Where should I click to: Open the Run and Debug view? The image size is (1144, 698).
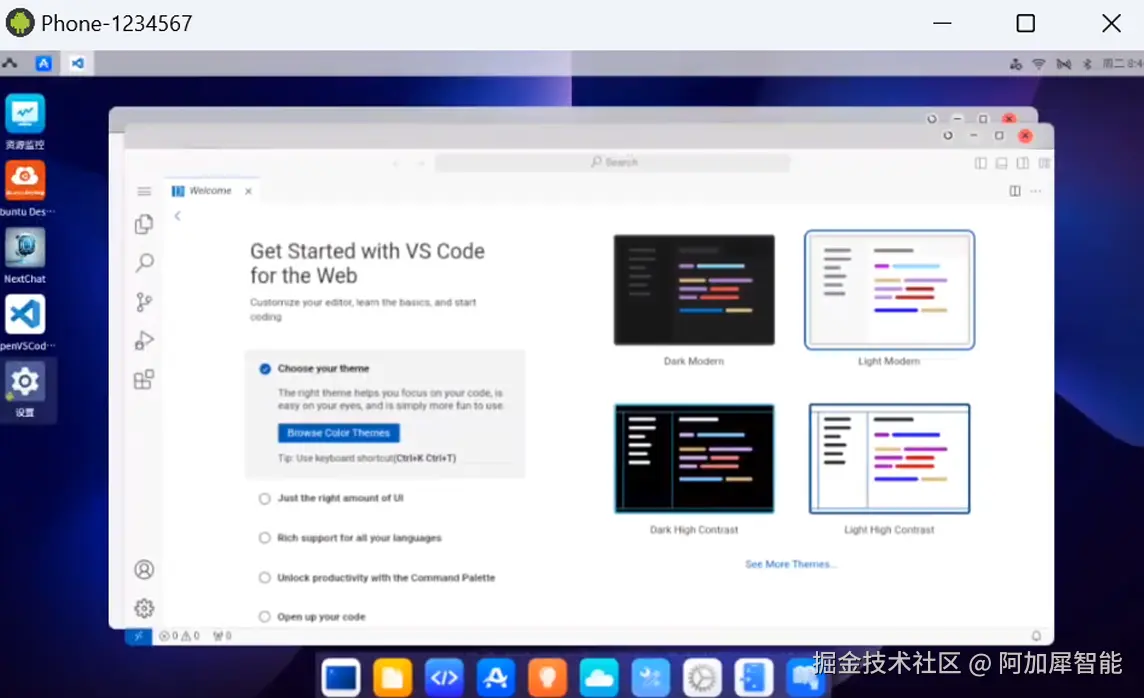pos(144,341)
